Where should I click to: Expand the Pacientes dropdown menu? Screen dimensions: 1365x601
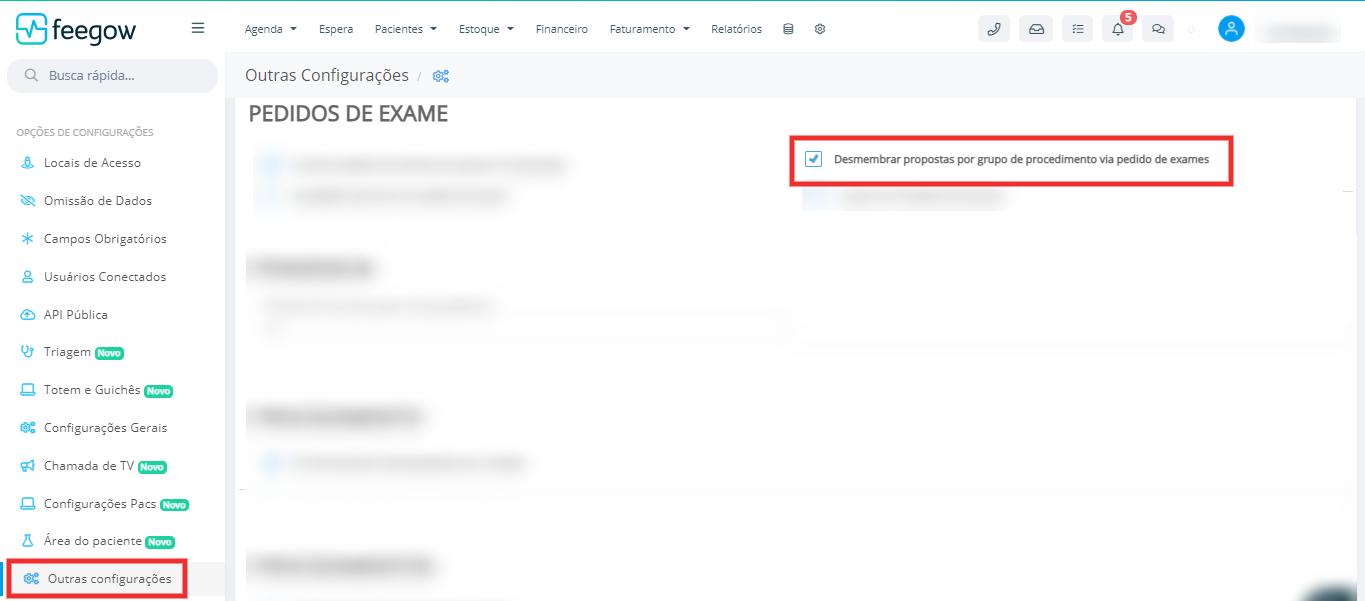[406, 29]
